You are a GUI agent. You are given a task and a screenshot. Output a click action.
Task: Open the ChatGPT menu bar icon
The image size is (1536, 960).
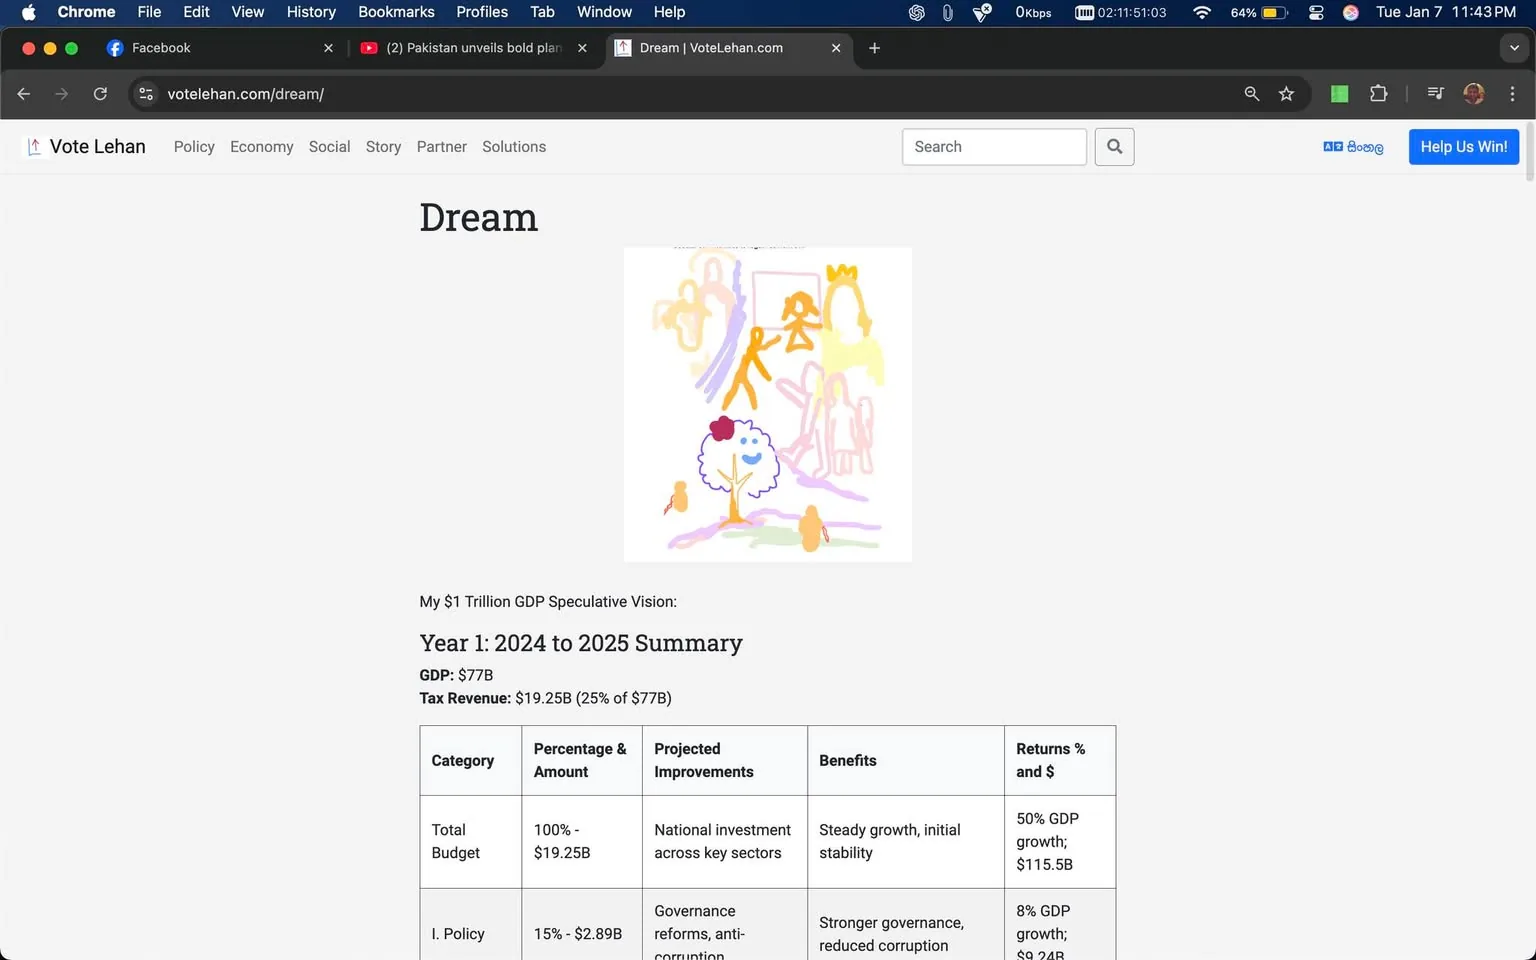click(916, 13)
